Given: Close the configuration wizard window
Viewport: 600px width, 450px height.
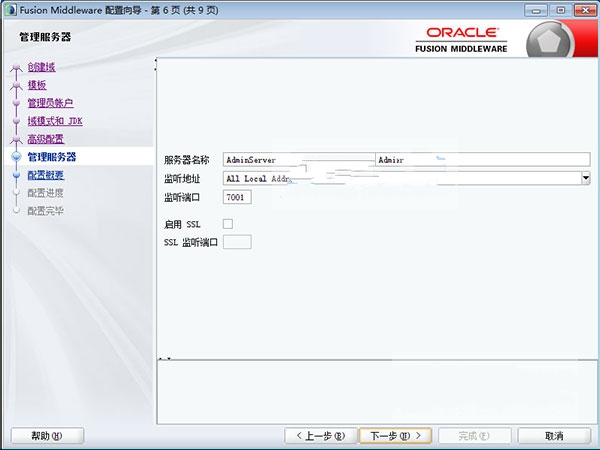Looking at the screenshot, I should point(585,10).
